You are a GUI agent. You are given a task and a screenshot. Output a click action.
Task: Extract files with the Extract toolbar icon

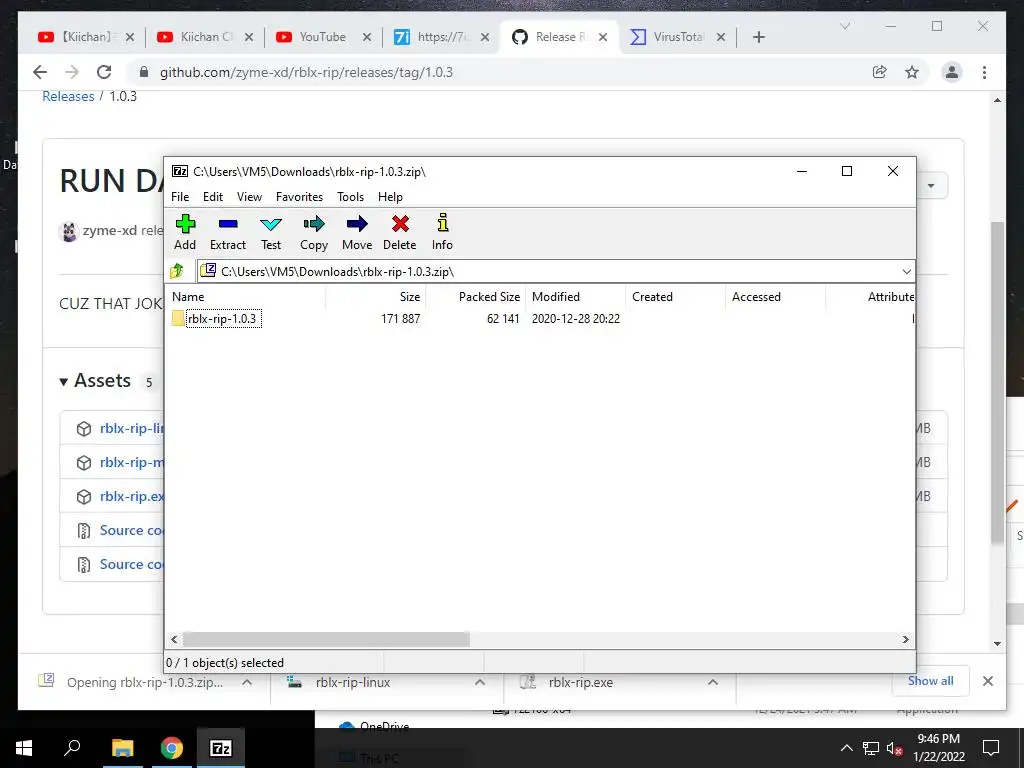pos(227,232)
